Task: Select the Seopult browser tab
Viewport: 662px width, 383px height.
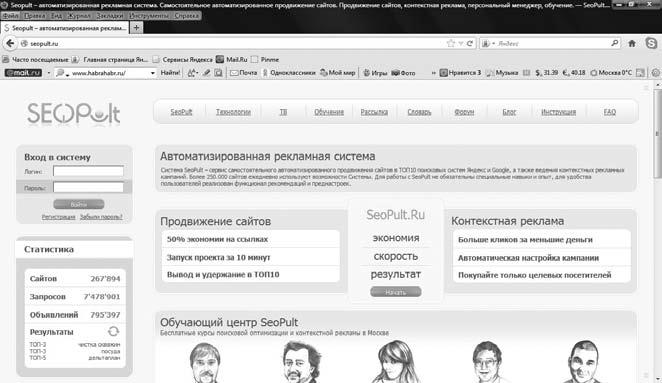Action: pyautogui.click(x=65, y=28)
